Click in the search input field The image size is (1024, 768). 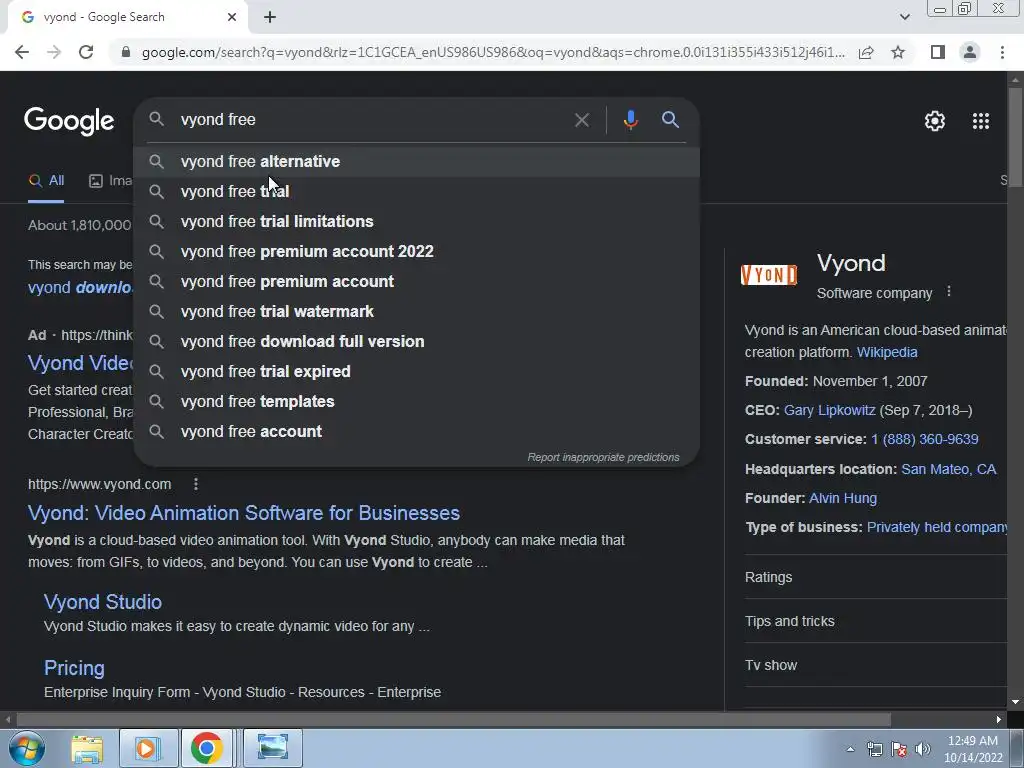(372, 120)
